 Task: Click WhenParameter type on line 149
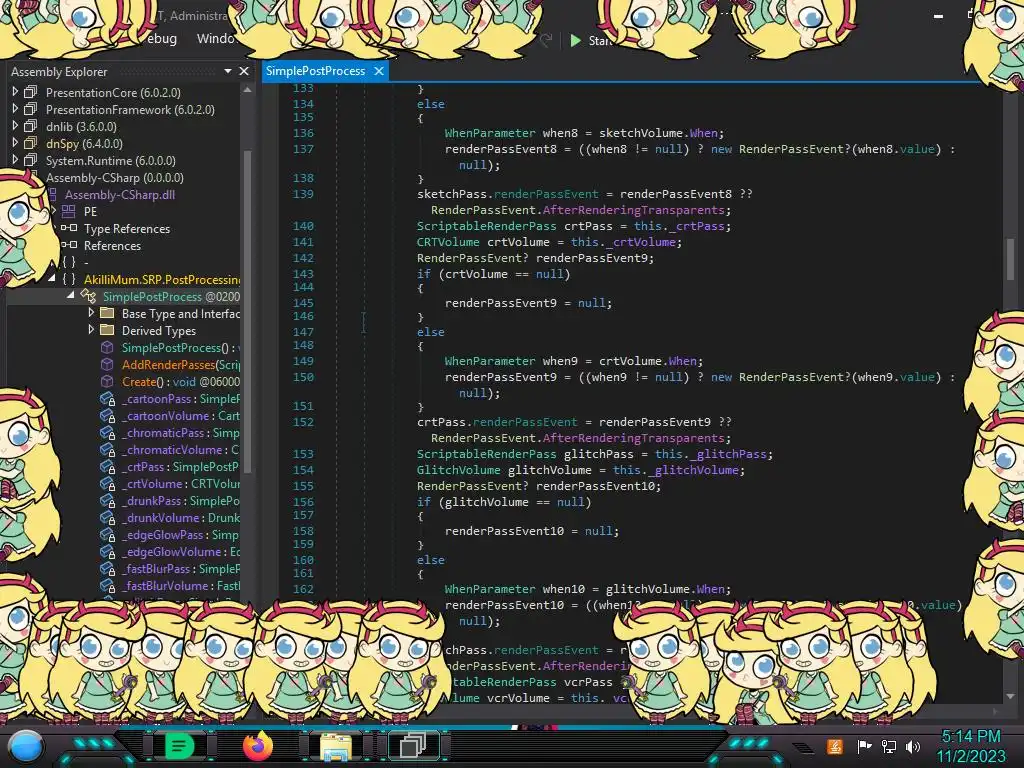[x=490, y=361]
